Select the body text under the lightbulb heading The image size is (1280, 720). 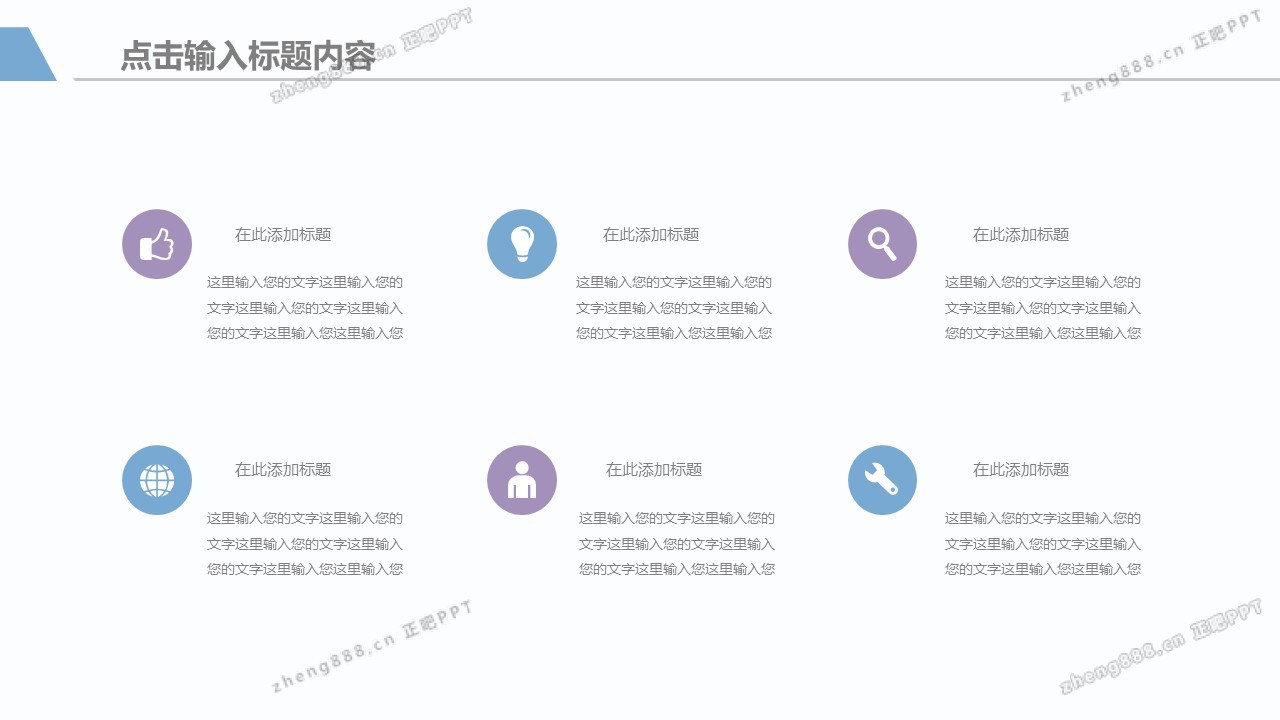[x=674, y=308]
